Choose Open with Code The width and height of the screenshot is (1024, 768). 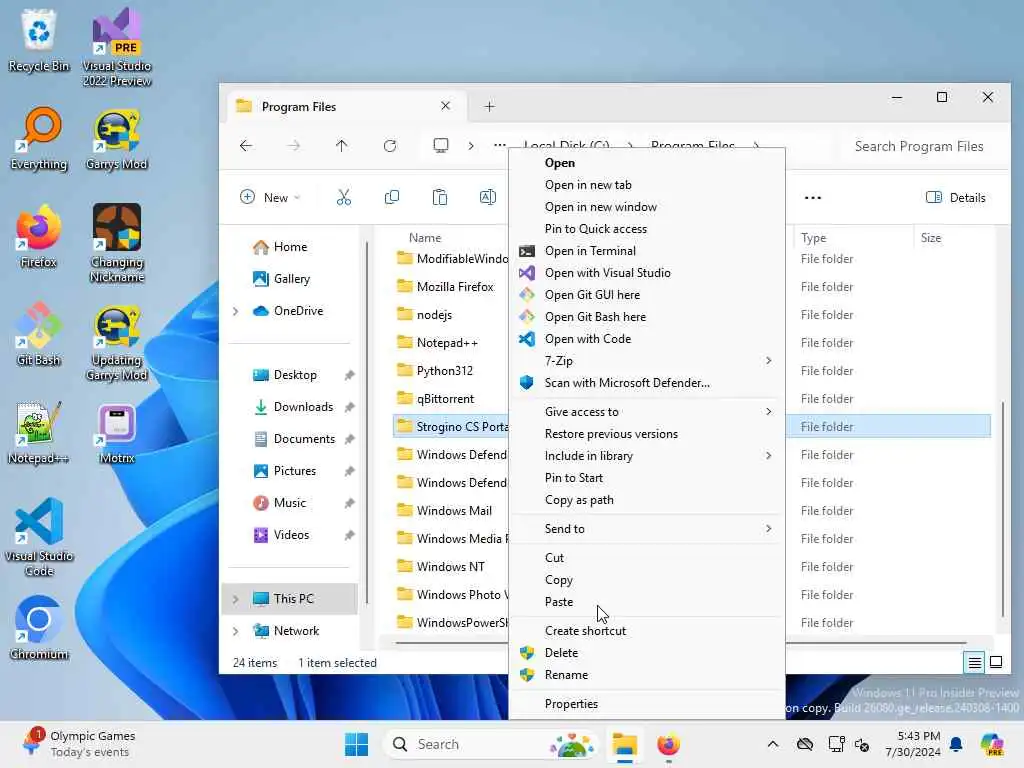pos(647,339)
